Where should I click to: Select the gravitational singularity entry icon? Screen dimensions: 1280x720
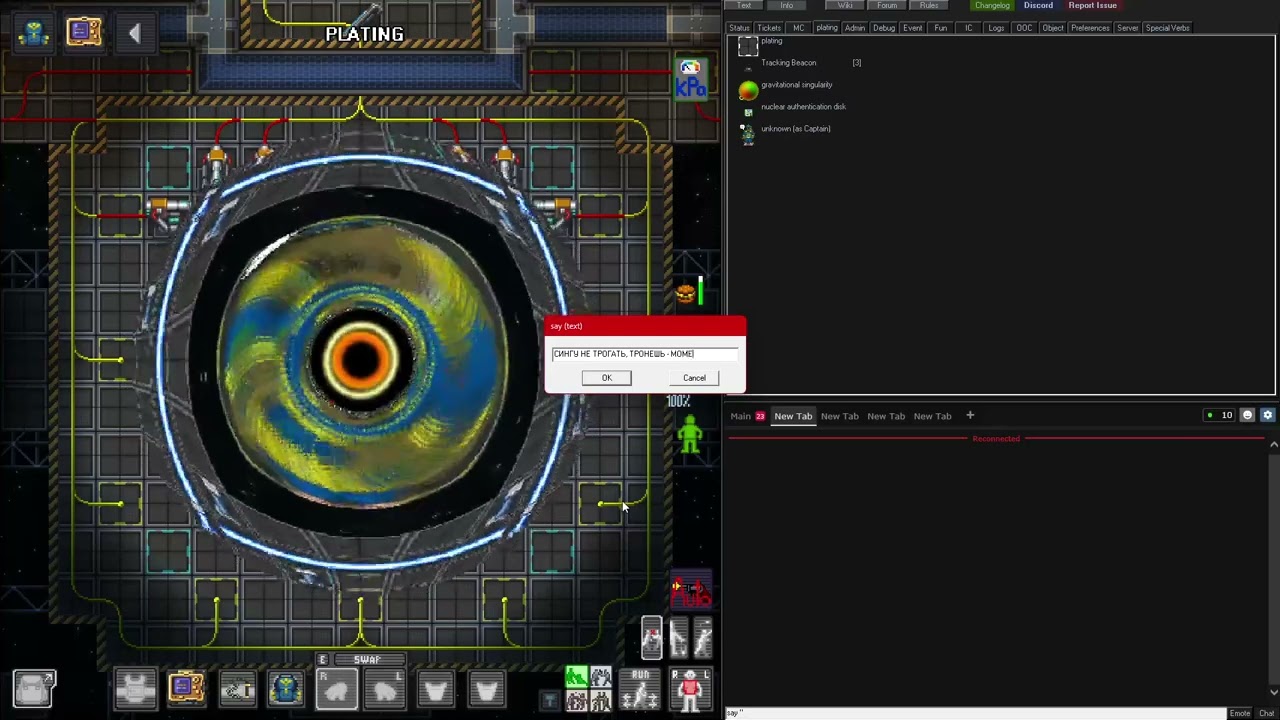(748, 90)
